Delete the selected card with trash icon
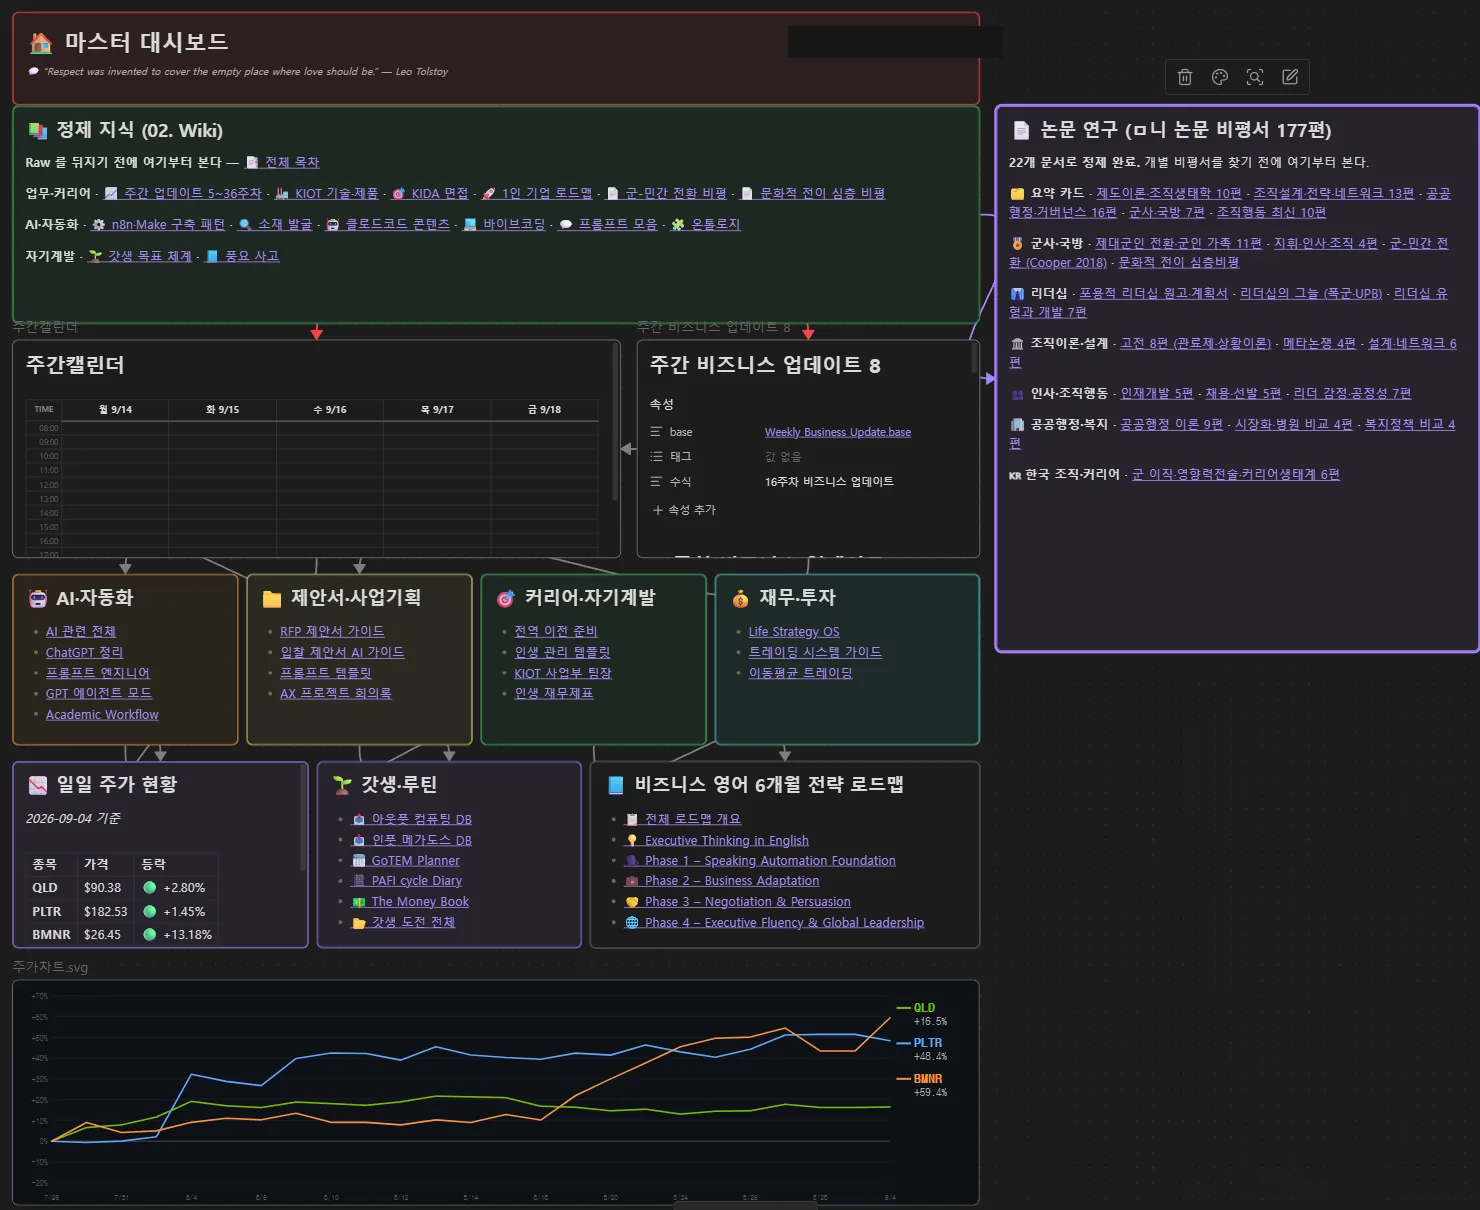The height and width of the screenshot is (1210, 1480). (x=1185, y=77)
